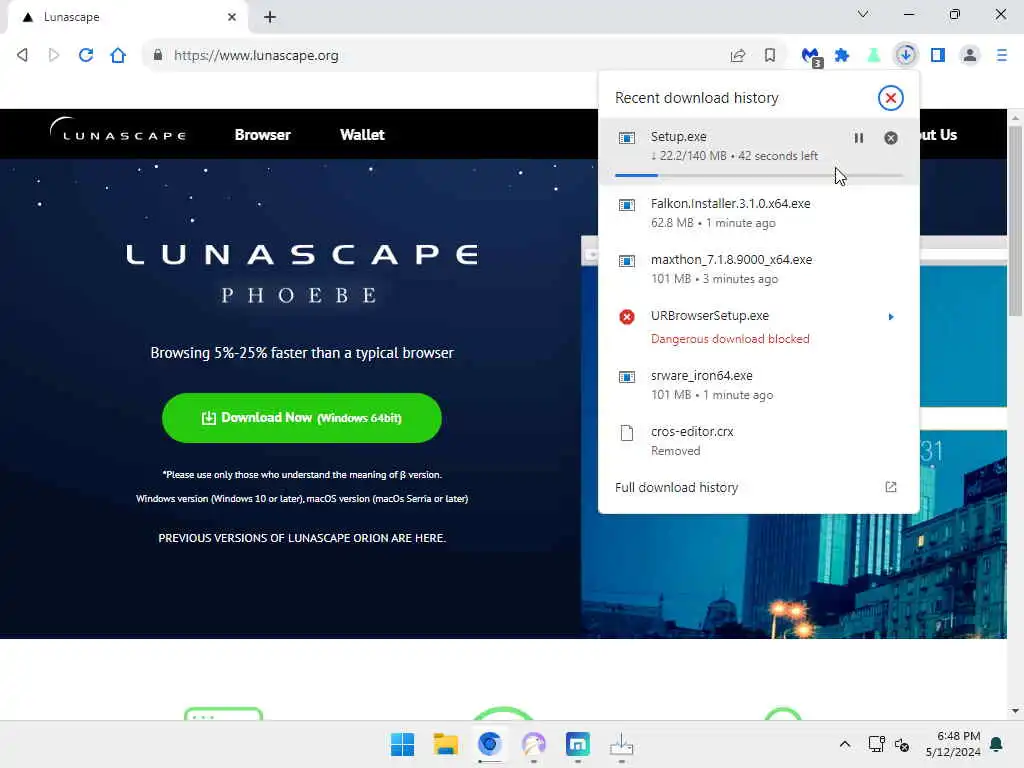Open previous versions of Lunascape Orion link
This screenshot has width=1024, height=768.
click(302, 538)
